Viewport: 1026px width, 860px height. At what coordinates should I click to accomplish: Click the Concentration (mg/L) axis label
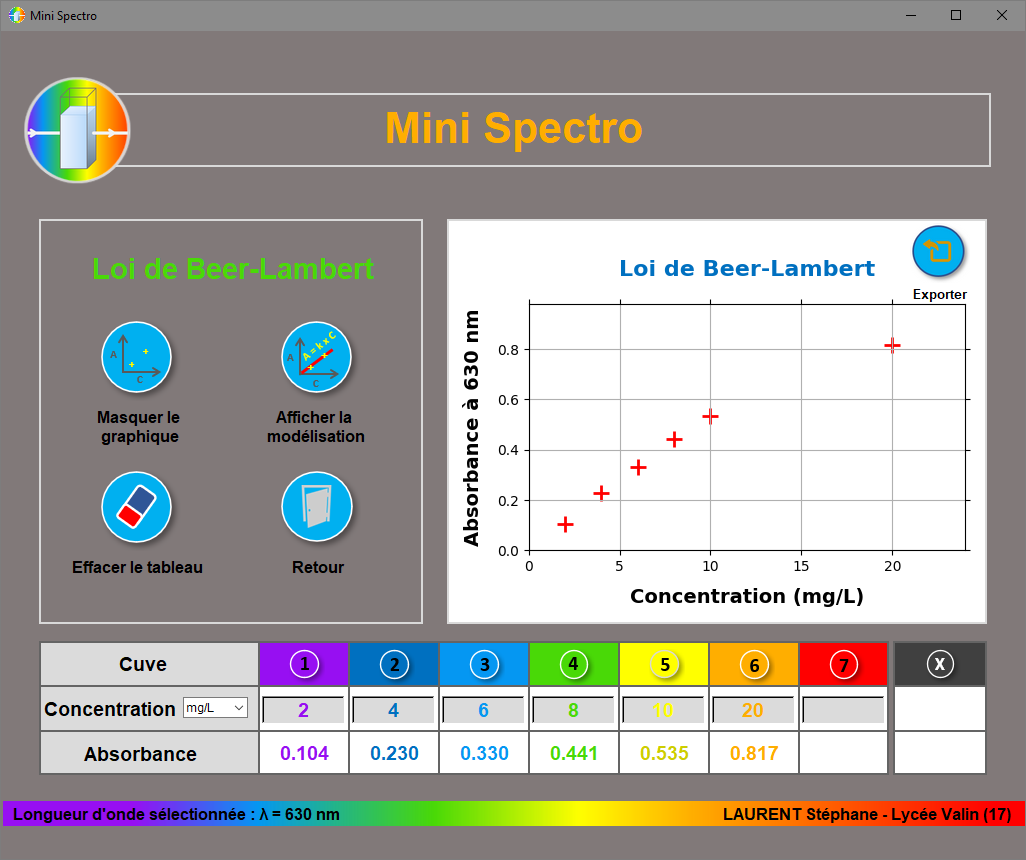pos(747,596)
